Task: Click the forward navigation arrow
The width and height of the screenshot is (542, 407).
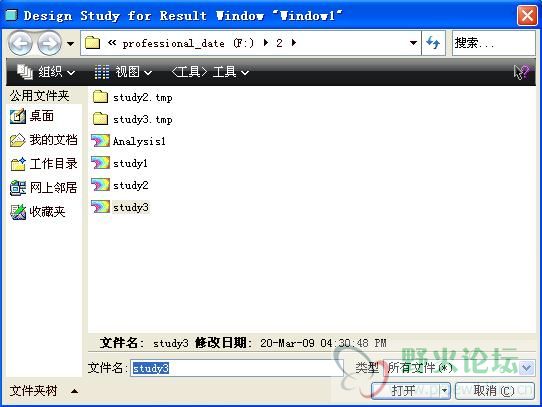Action: (x=49, y=43)
